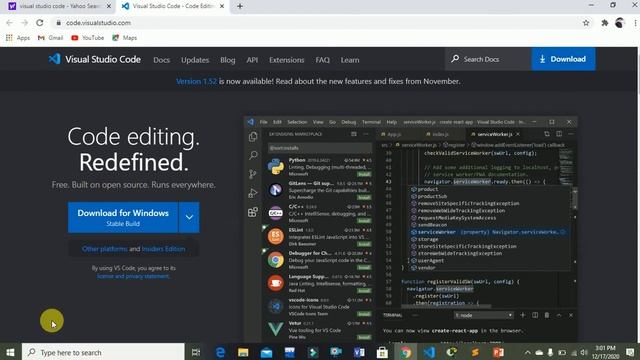
Task: Click the blue Download button in header
Action: (x=563, y=59)
